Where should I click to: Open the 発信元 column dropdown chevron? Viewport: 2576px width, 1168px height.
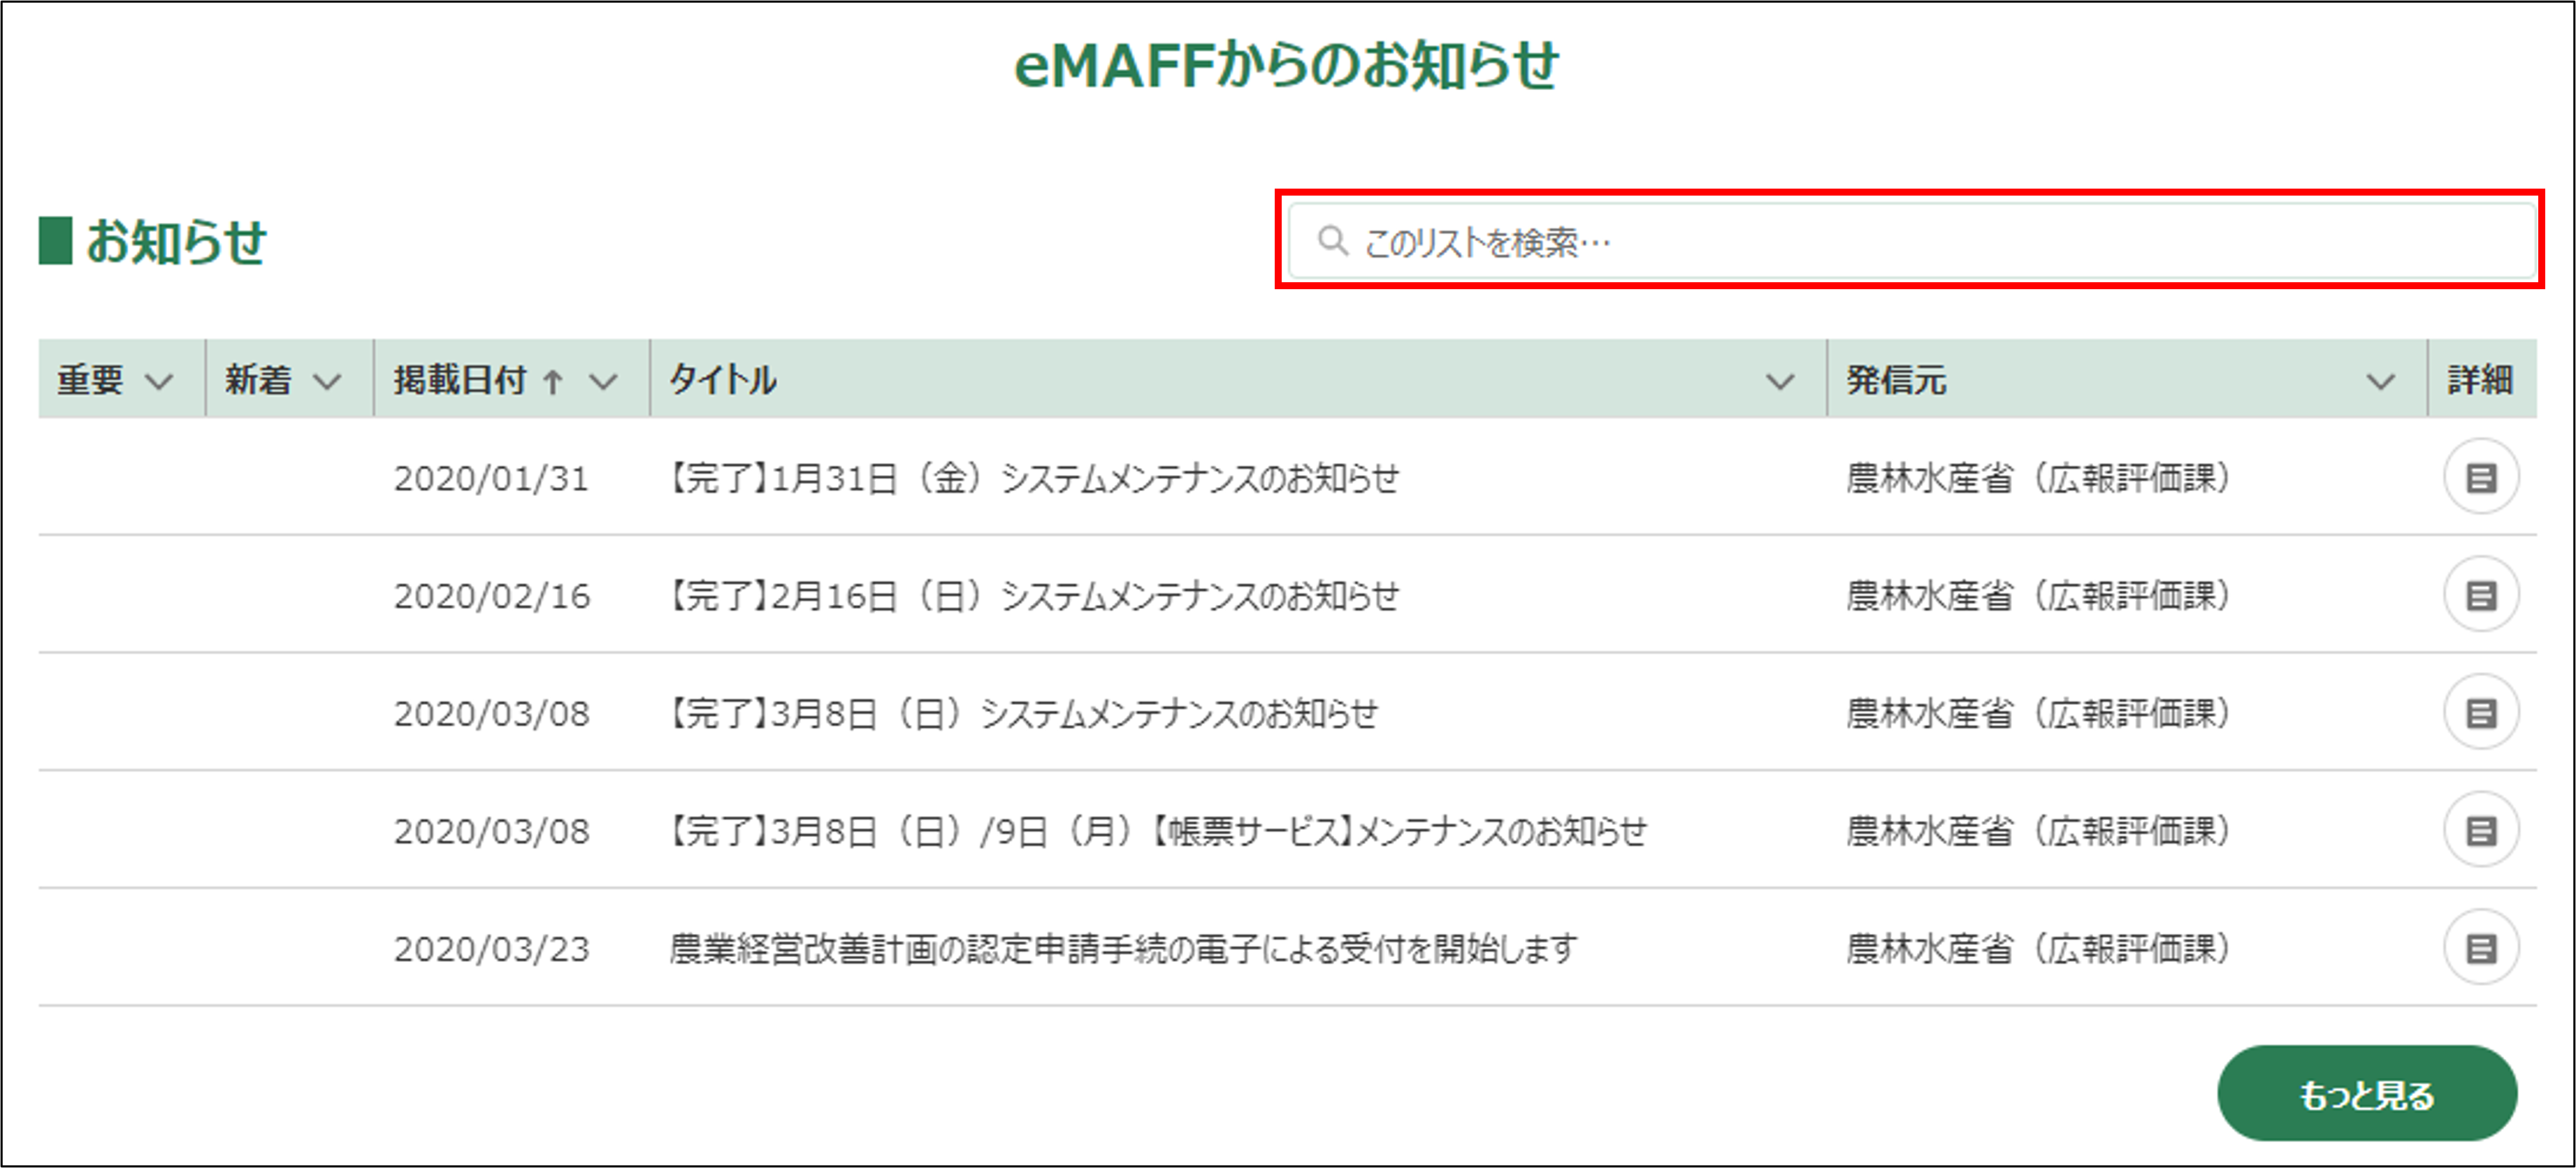point(2380,381)
